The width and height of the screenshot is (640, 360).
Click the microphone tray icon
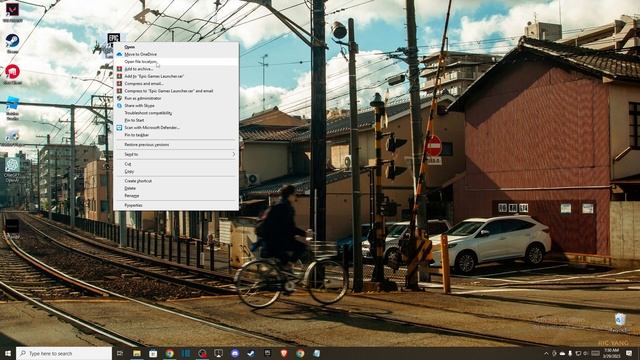tap(570, 353)
